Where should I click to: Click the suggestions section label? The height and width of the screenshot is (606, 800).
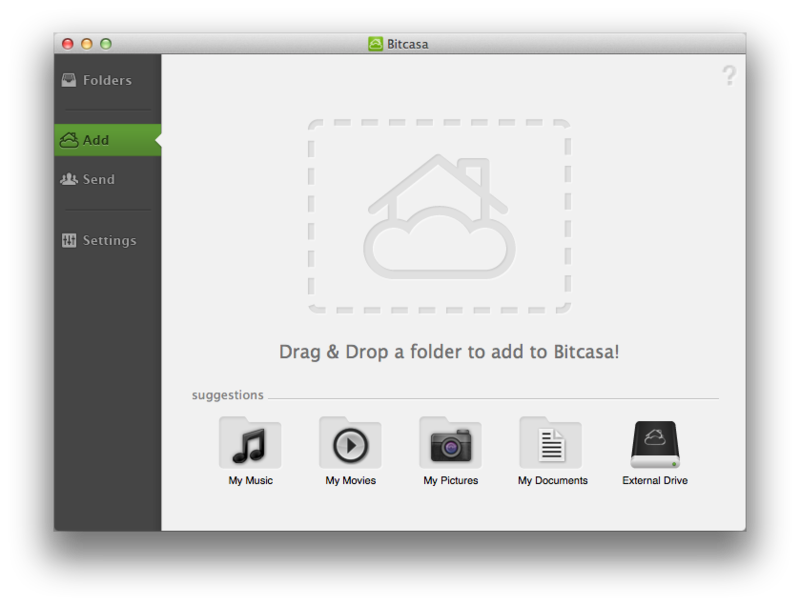[226, 395]
